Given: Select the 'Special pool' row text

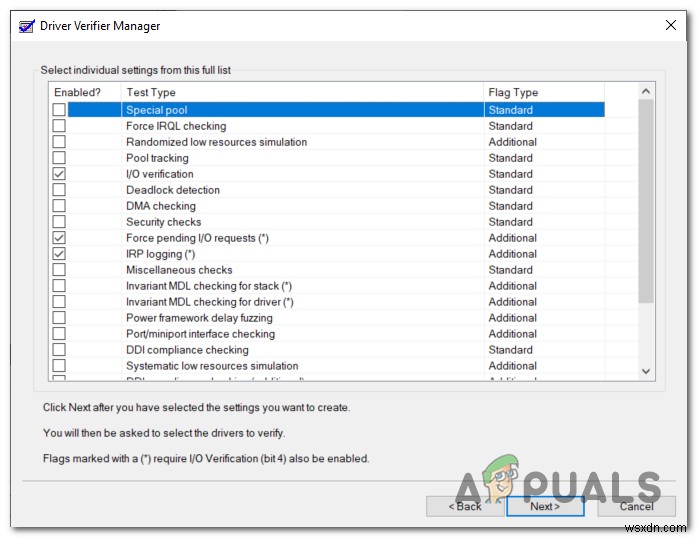Looking at the screenshot, I should (x=157, y=110).
